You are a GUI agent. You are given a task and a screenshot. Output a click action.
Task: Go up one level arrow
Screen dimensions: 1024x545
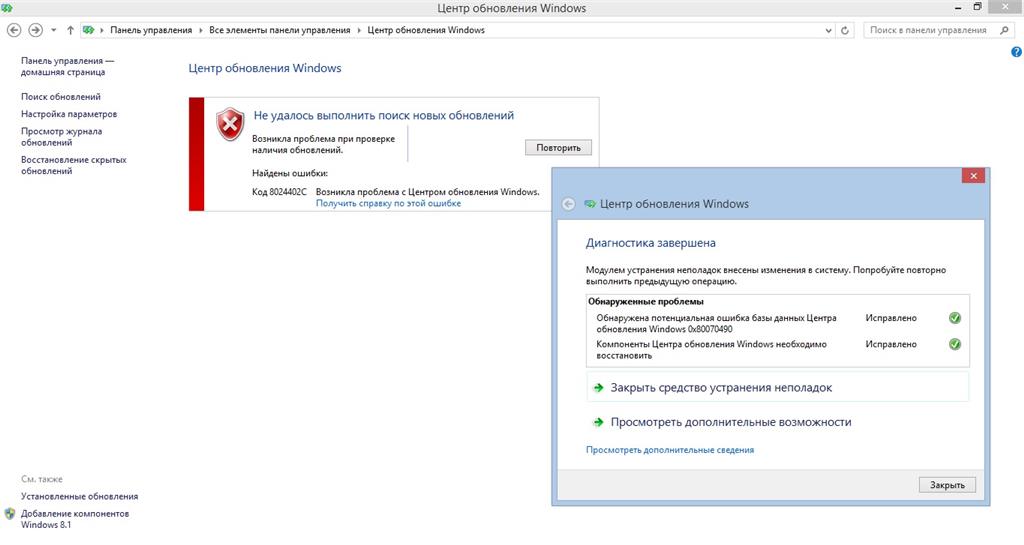tap(70, 30)
